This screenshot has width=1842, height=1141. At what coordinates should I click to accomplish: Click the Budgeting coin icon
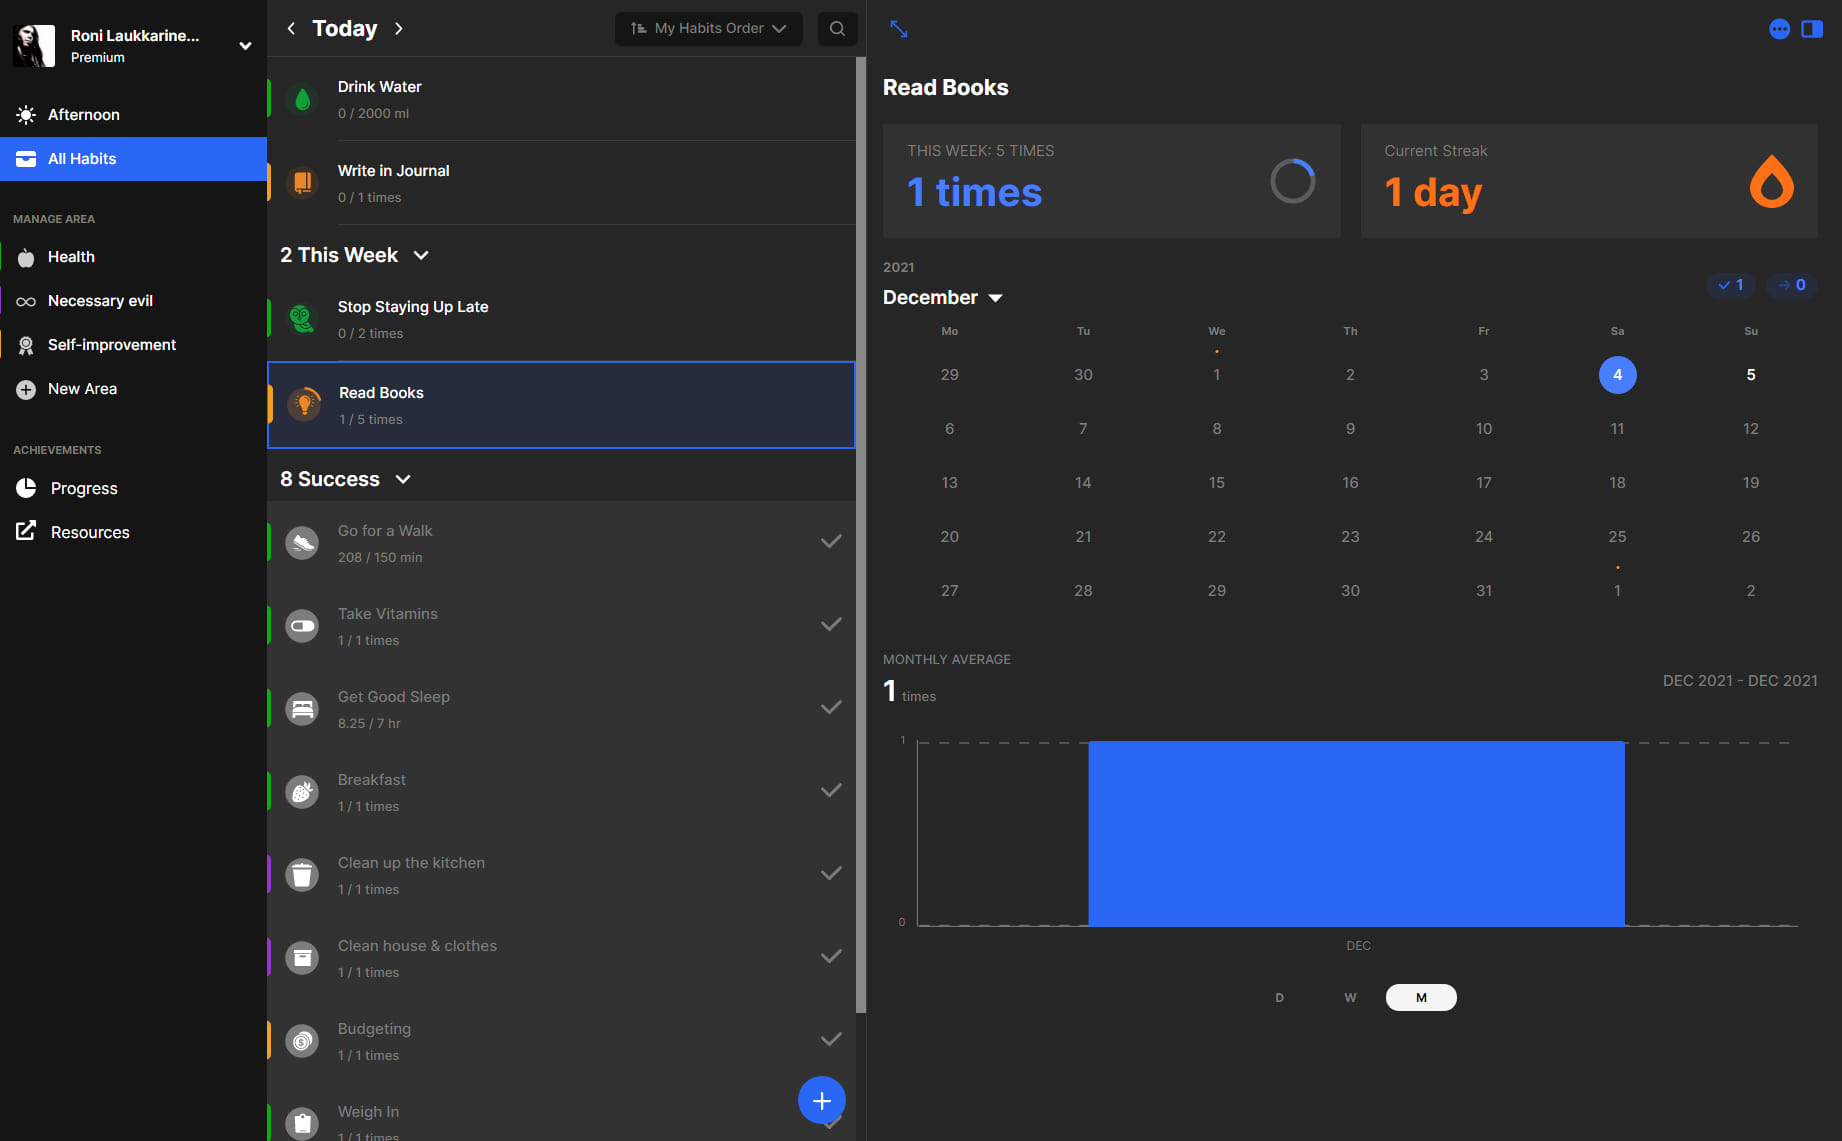302,1041
